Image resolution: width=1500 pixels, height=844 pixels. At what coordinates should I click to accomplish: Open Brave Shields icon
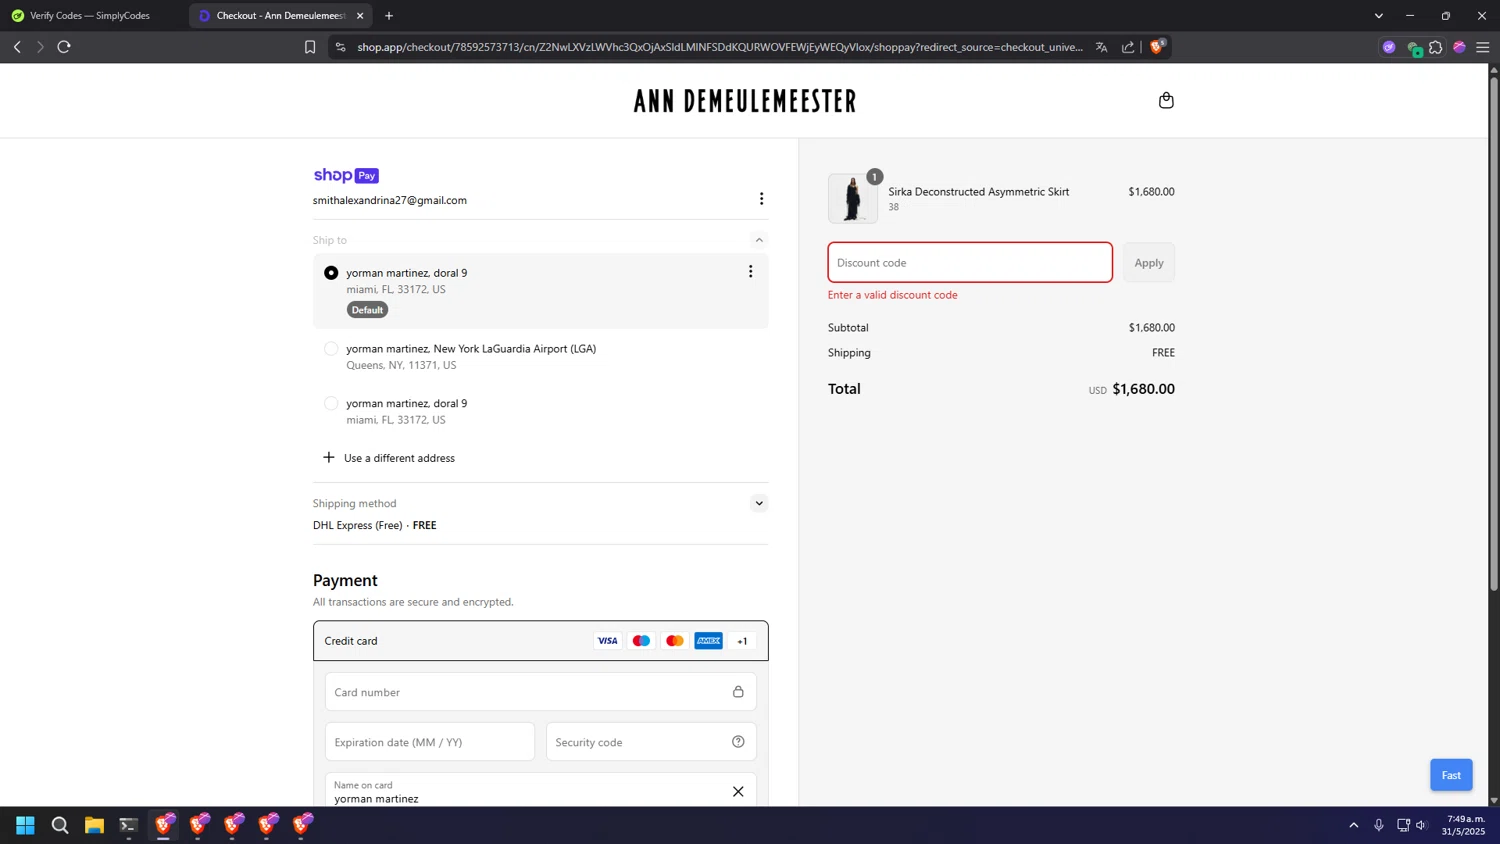tap(1157, 46)
